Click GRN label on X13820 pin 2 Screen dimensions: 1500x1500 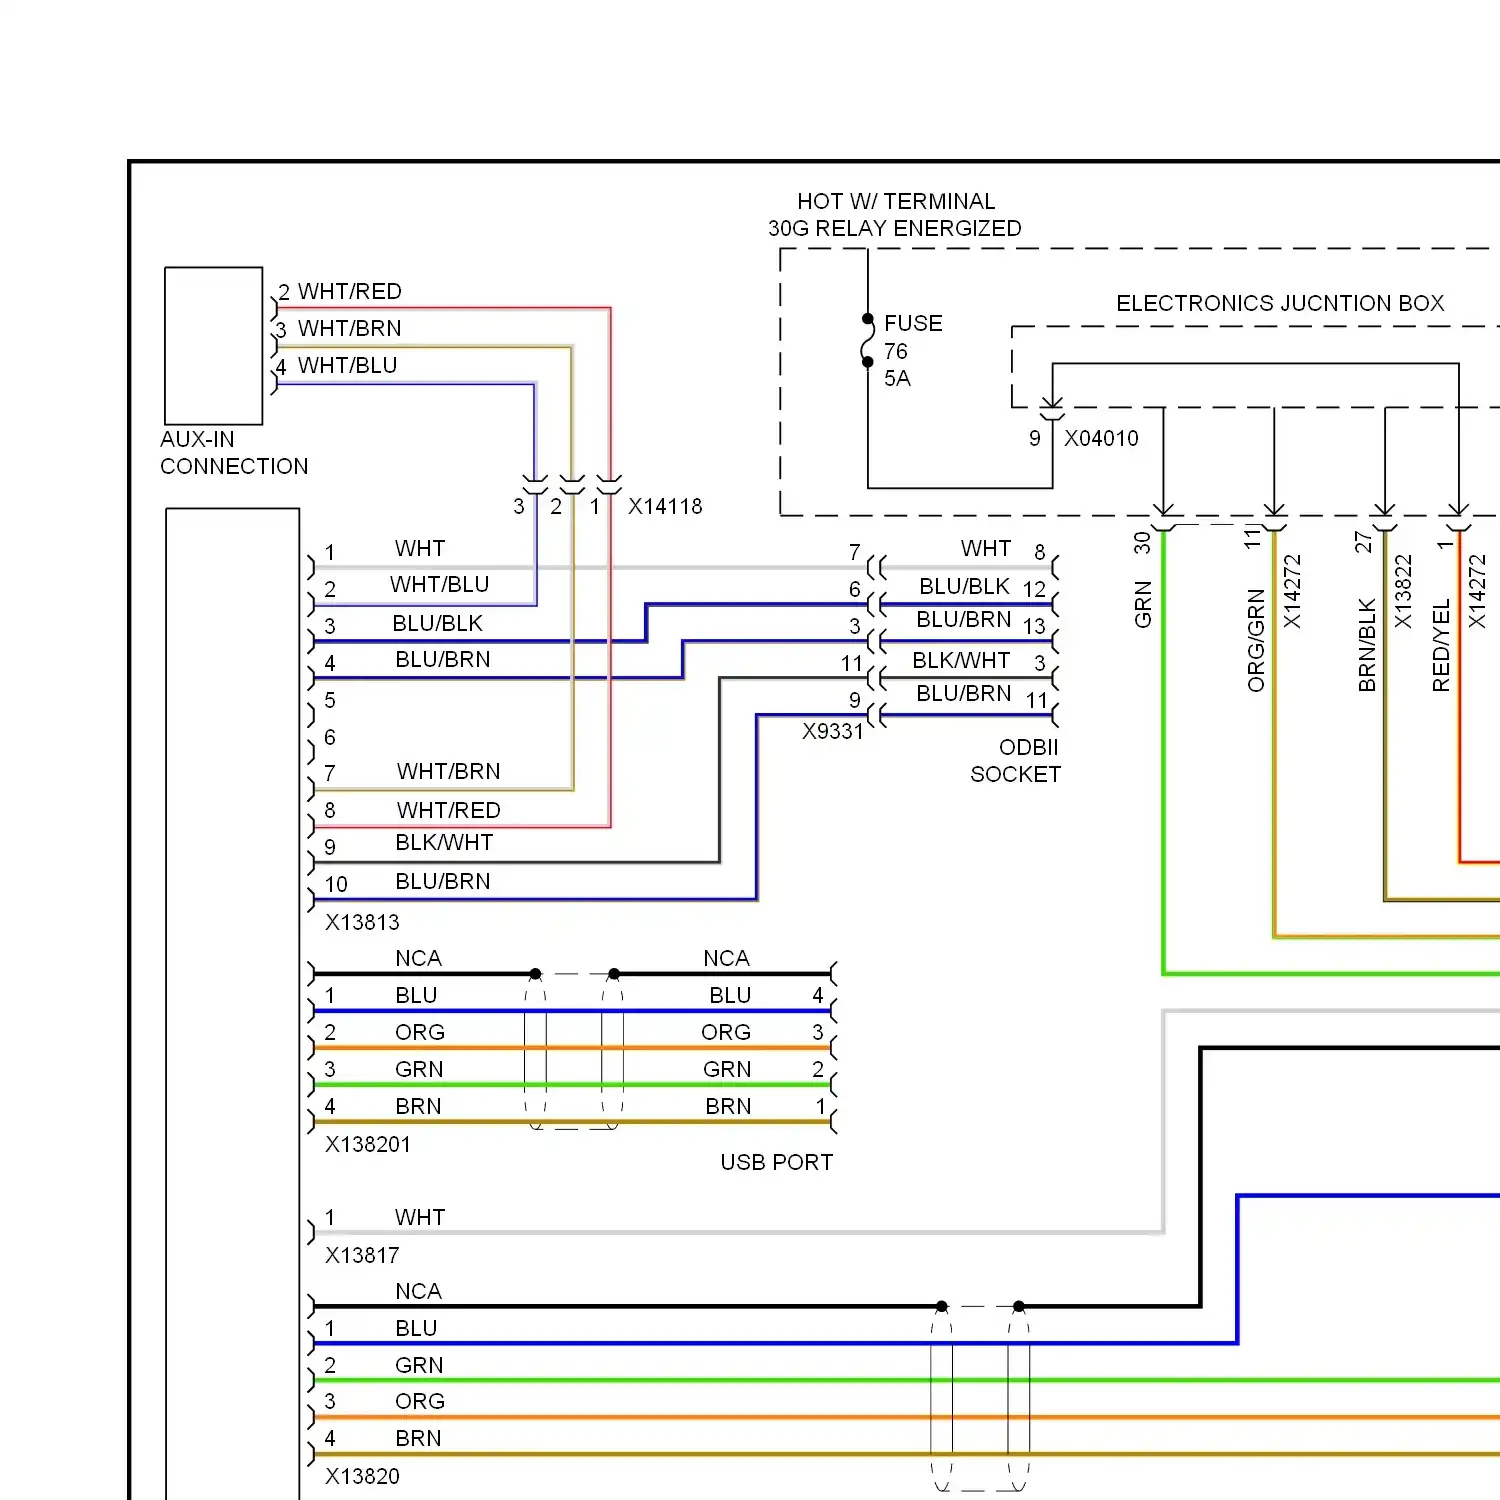(419, 1365)
